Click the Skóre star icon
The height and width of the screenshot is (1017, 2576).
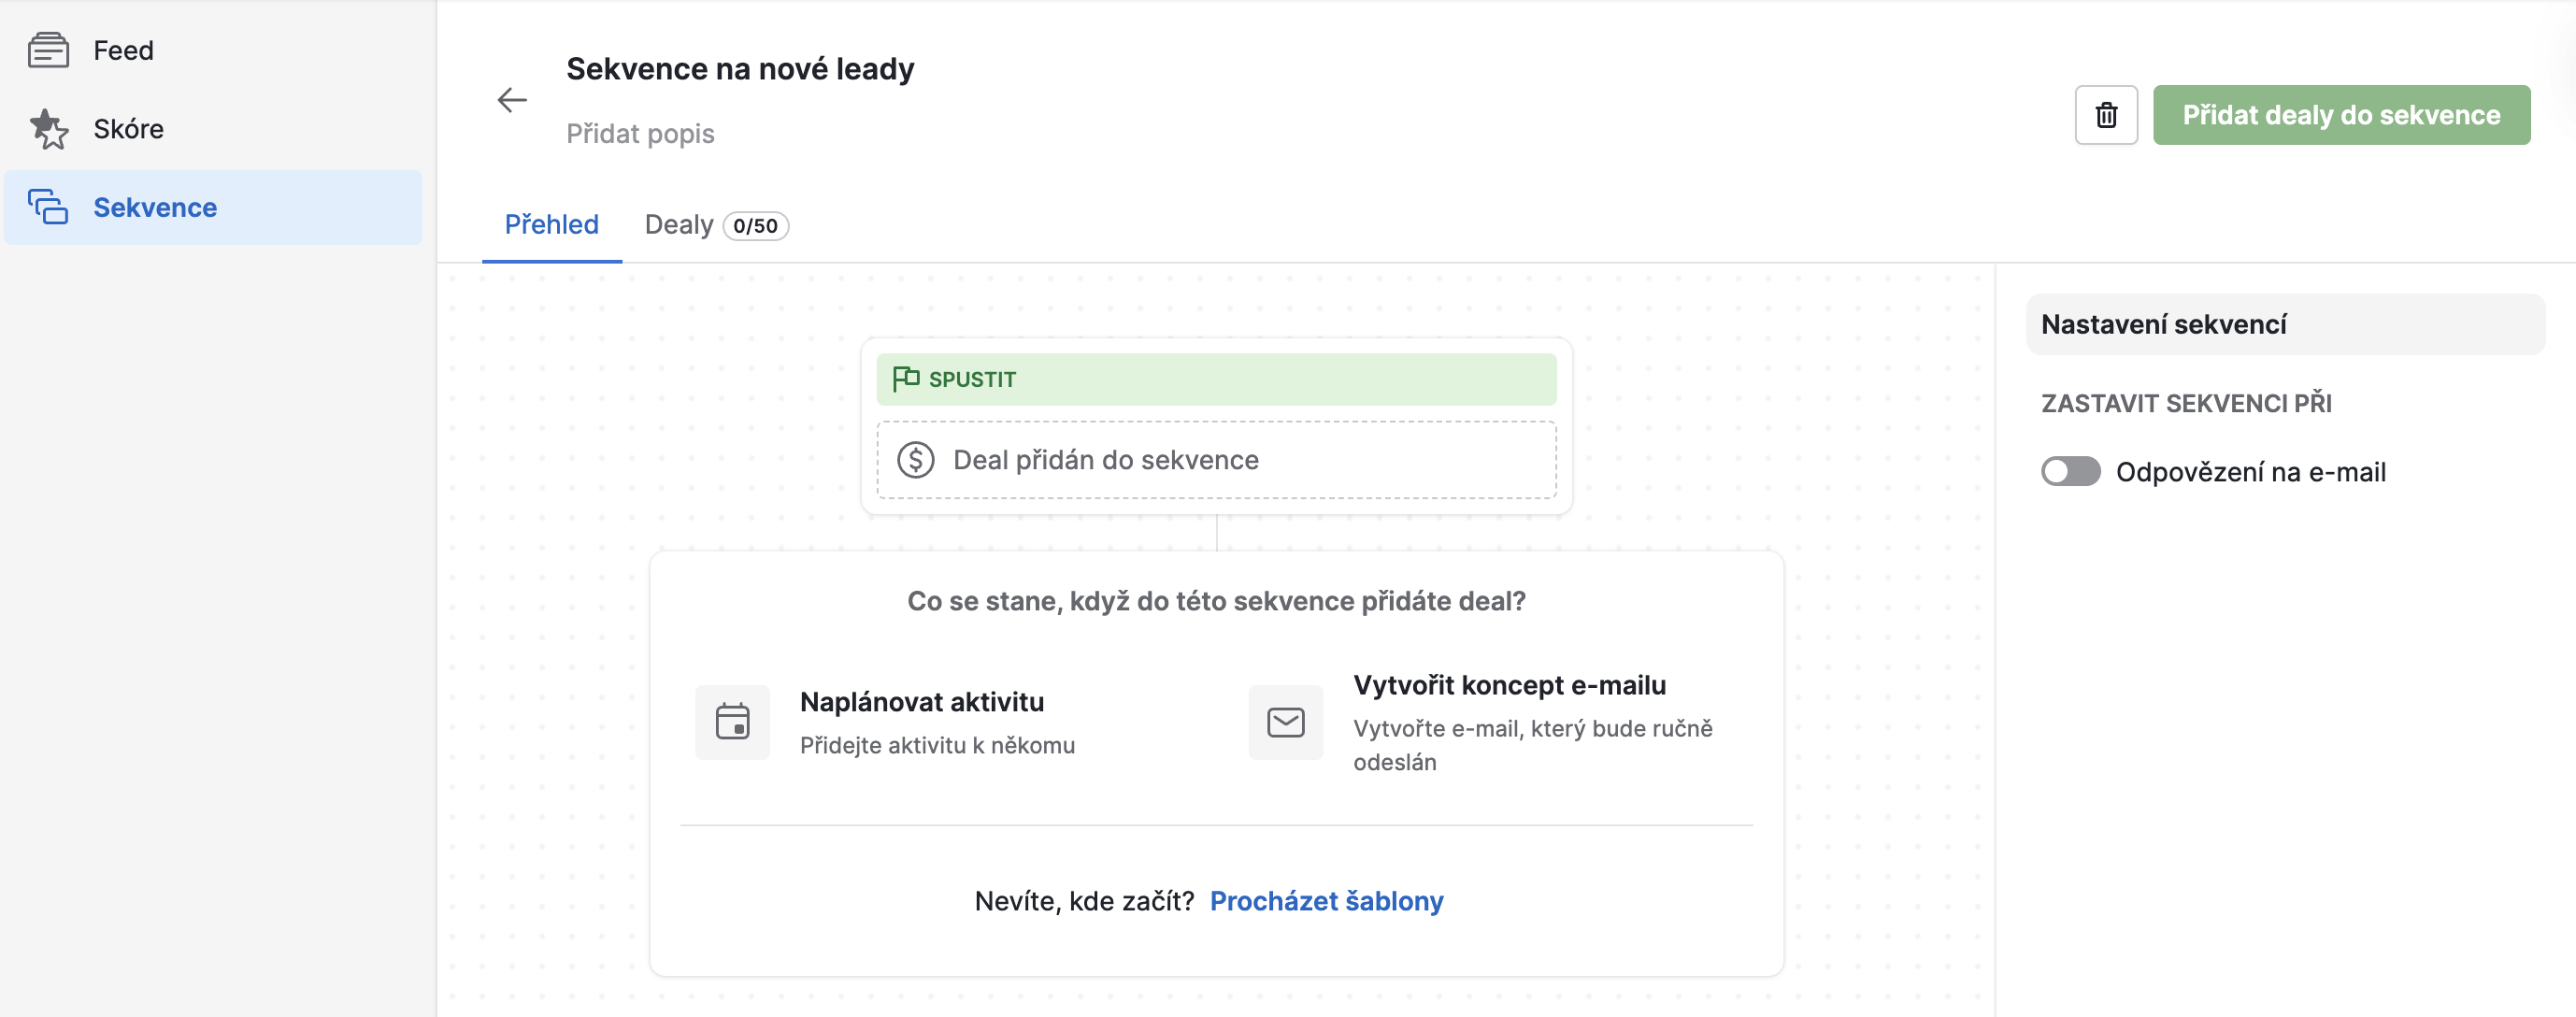pyautogui.click(x=48, y=129)
